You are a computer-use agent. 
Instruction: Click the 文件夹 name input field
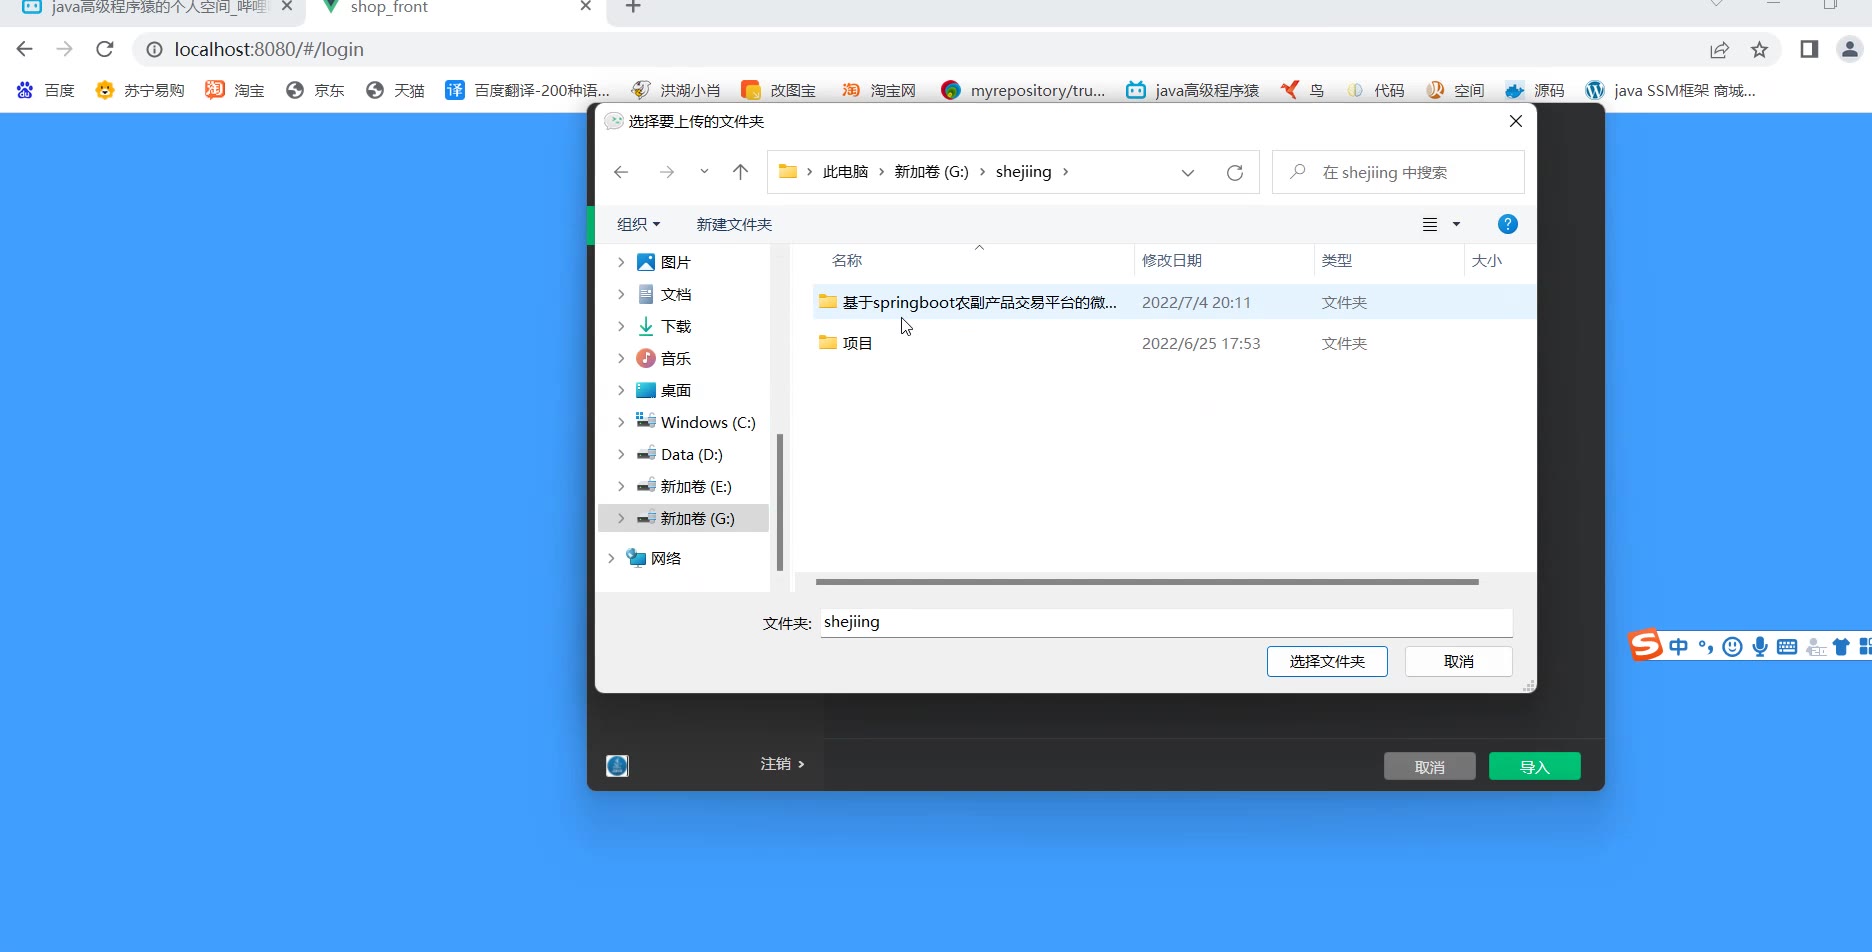click(1166, 622)
